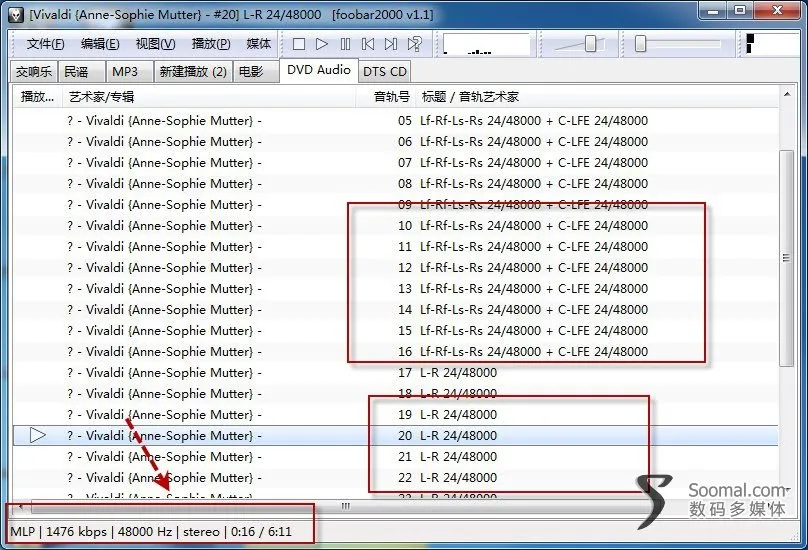Click the status bar MLP 1476 kbps info
Screen dimensions: 808x550
coord(151,531)
